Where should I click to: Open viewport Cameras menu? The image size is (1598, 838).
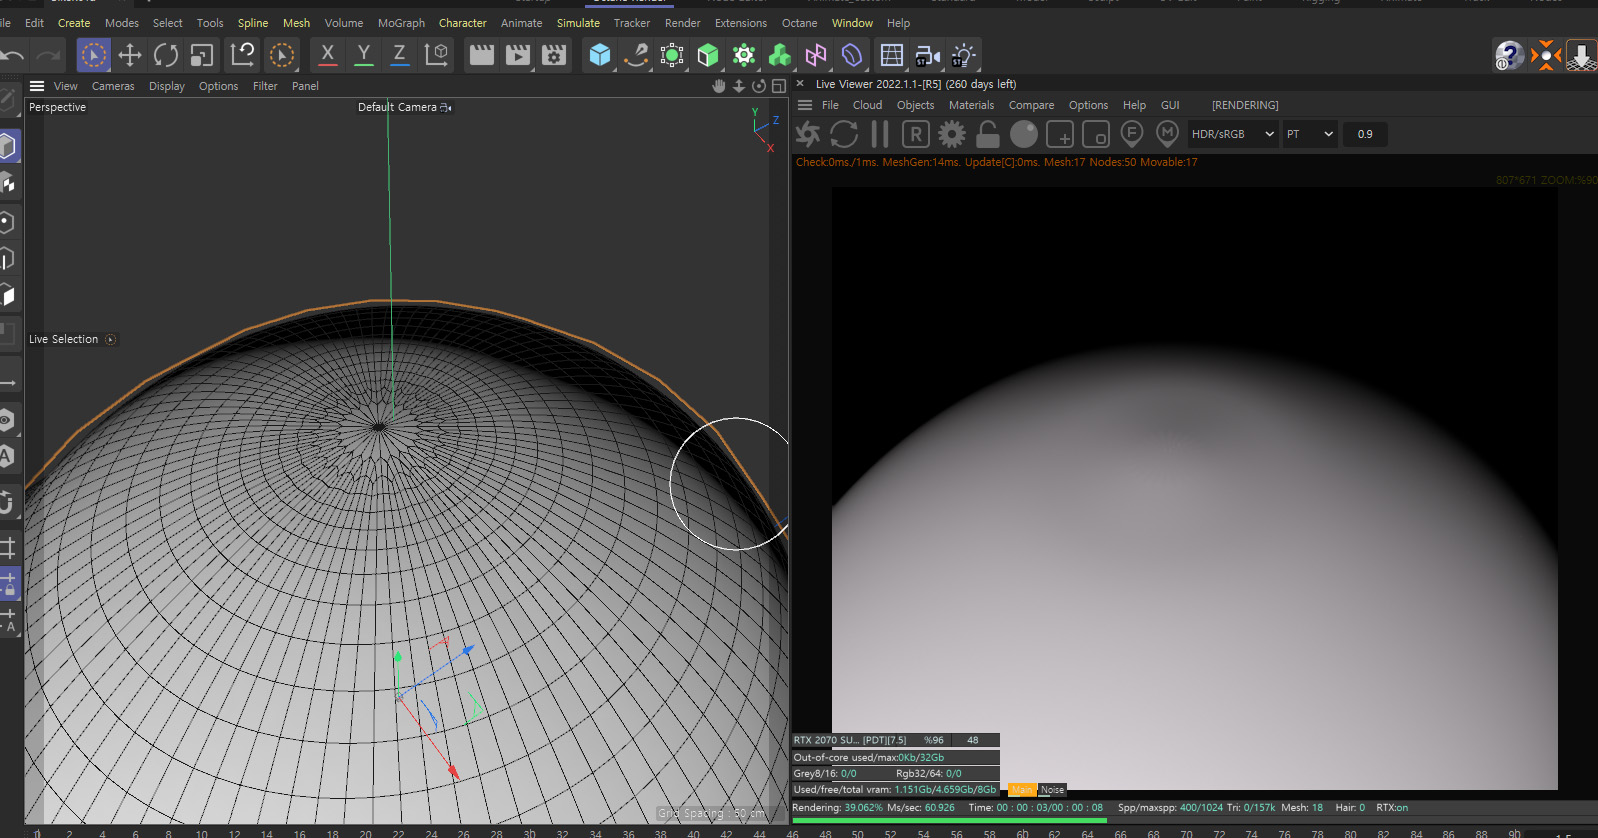pos(113,86)
